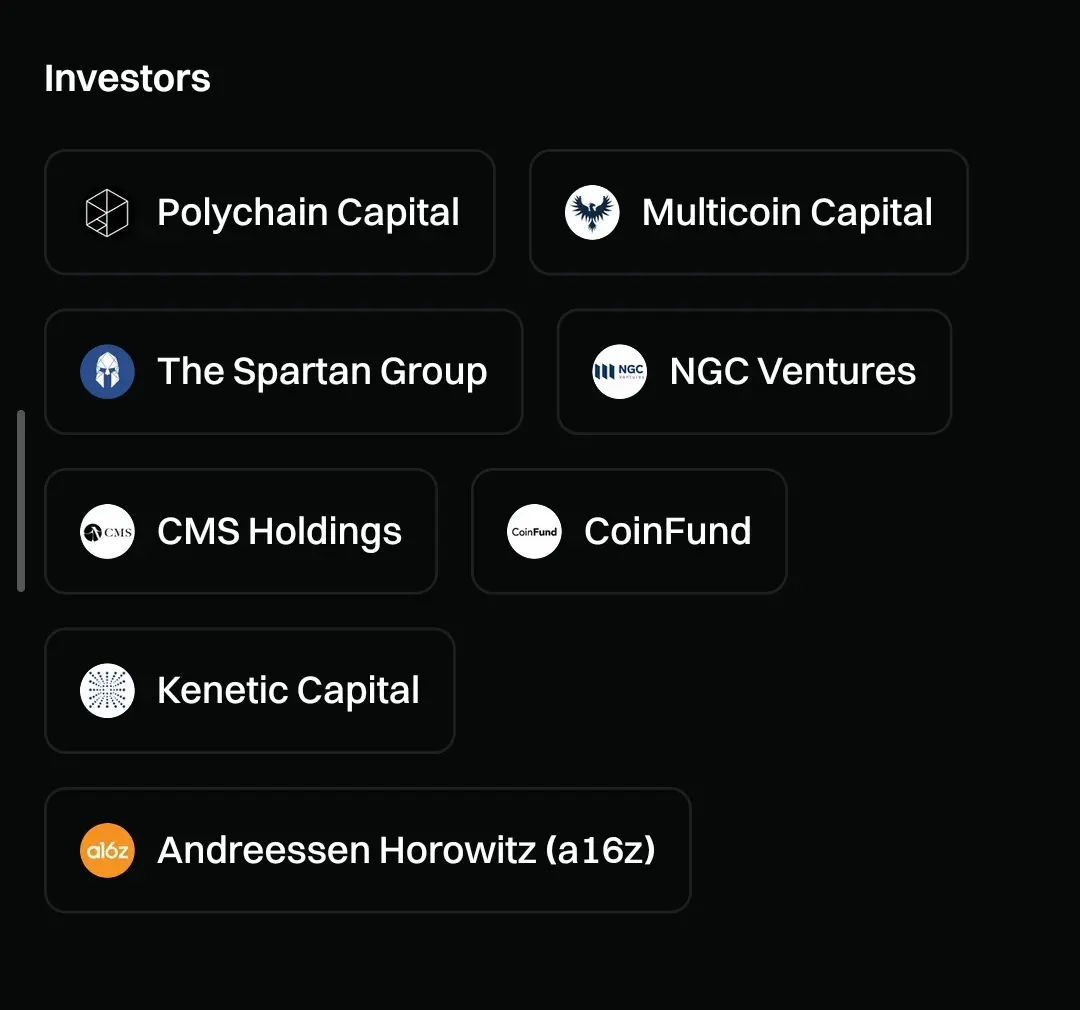The image size is (1080, 1010).
Task: Select the CoinFund name text
Action: pos(667,531)
